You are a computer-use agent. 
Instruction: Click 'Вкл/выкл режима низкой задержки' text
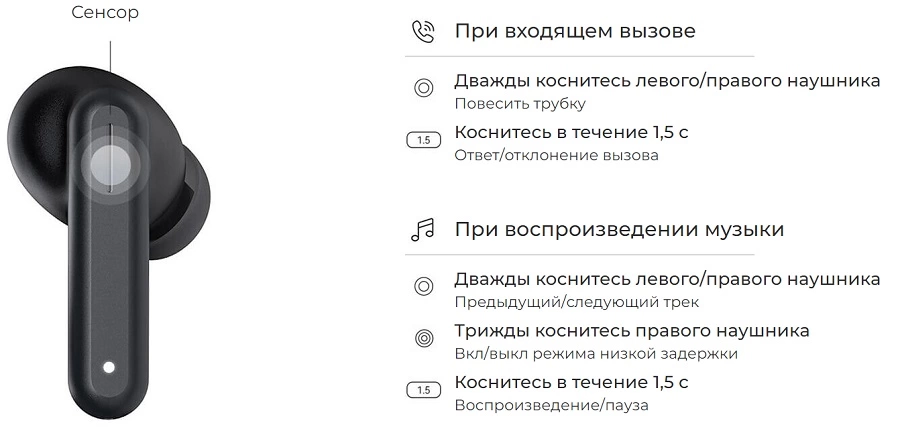tap(596, 354)
